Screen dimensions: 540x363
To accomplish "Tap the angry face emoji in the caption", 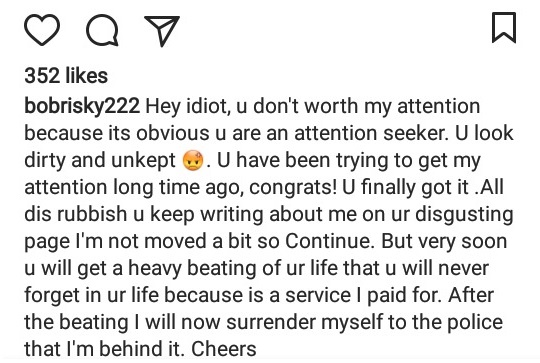I will click(193, 160).
